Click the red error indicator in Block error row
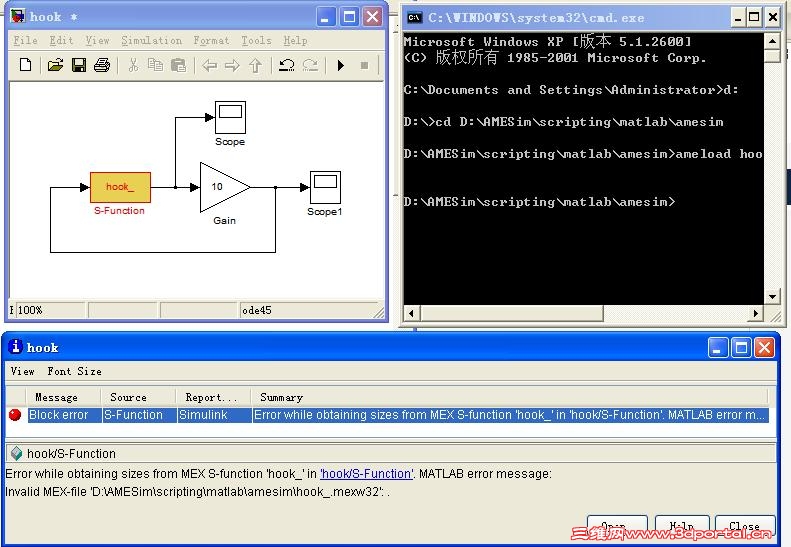Screen dimensions: 791x547 click(x=15, y=415)
